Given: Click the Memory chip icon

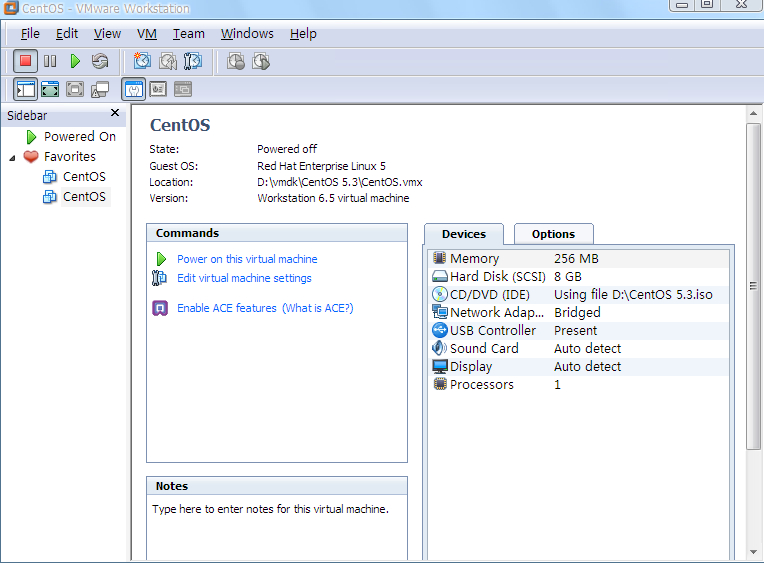Looking at the screenshot, I should pos(439,258).
